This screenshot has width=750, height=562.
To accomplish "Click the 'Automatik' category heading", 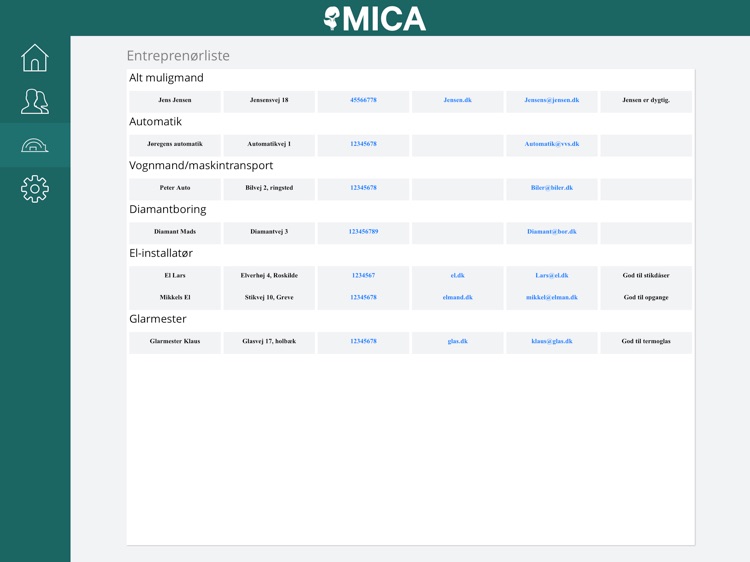I will (155, 121).
